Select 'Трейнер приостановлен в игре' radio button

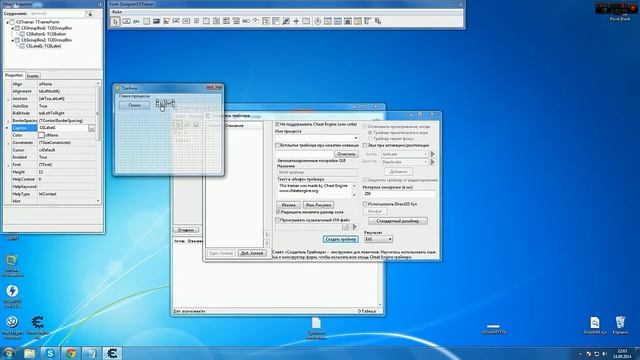click(x=370, y=133)
